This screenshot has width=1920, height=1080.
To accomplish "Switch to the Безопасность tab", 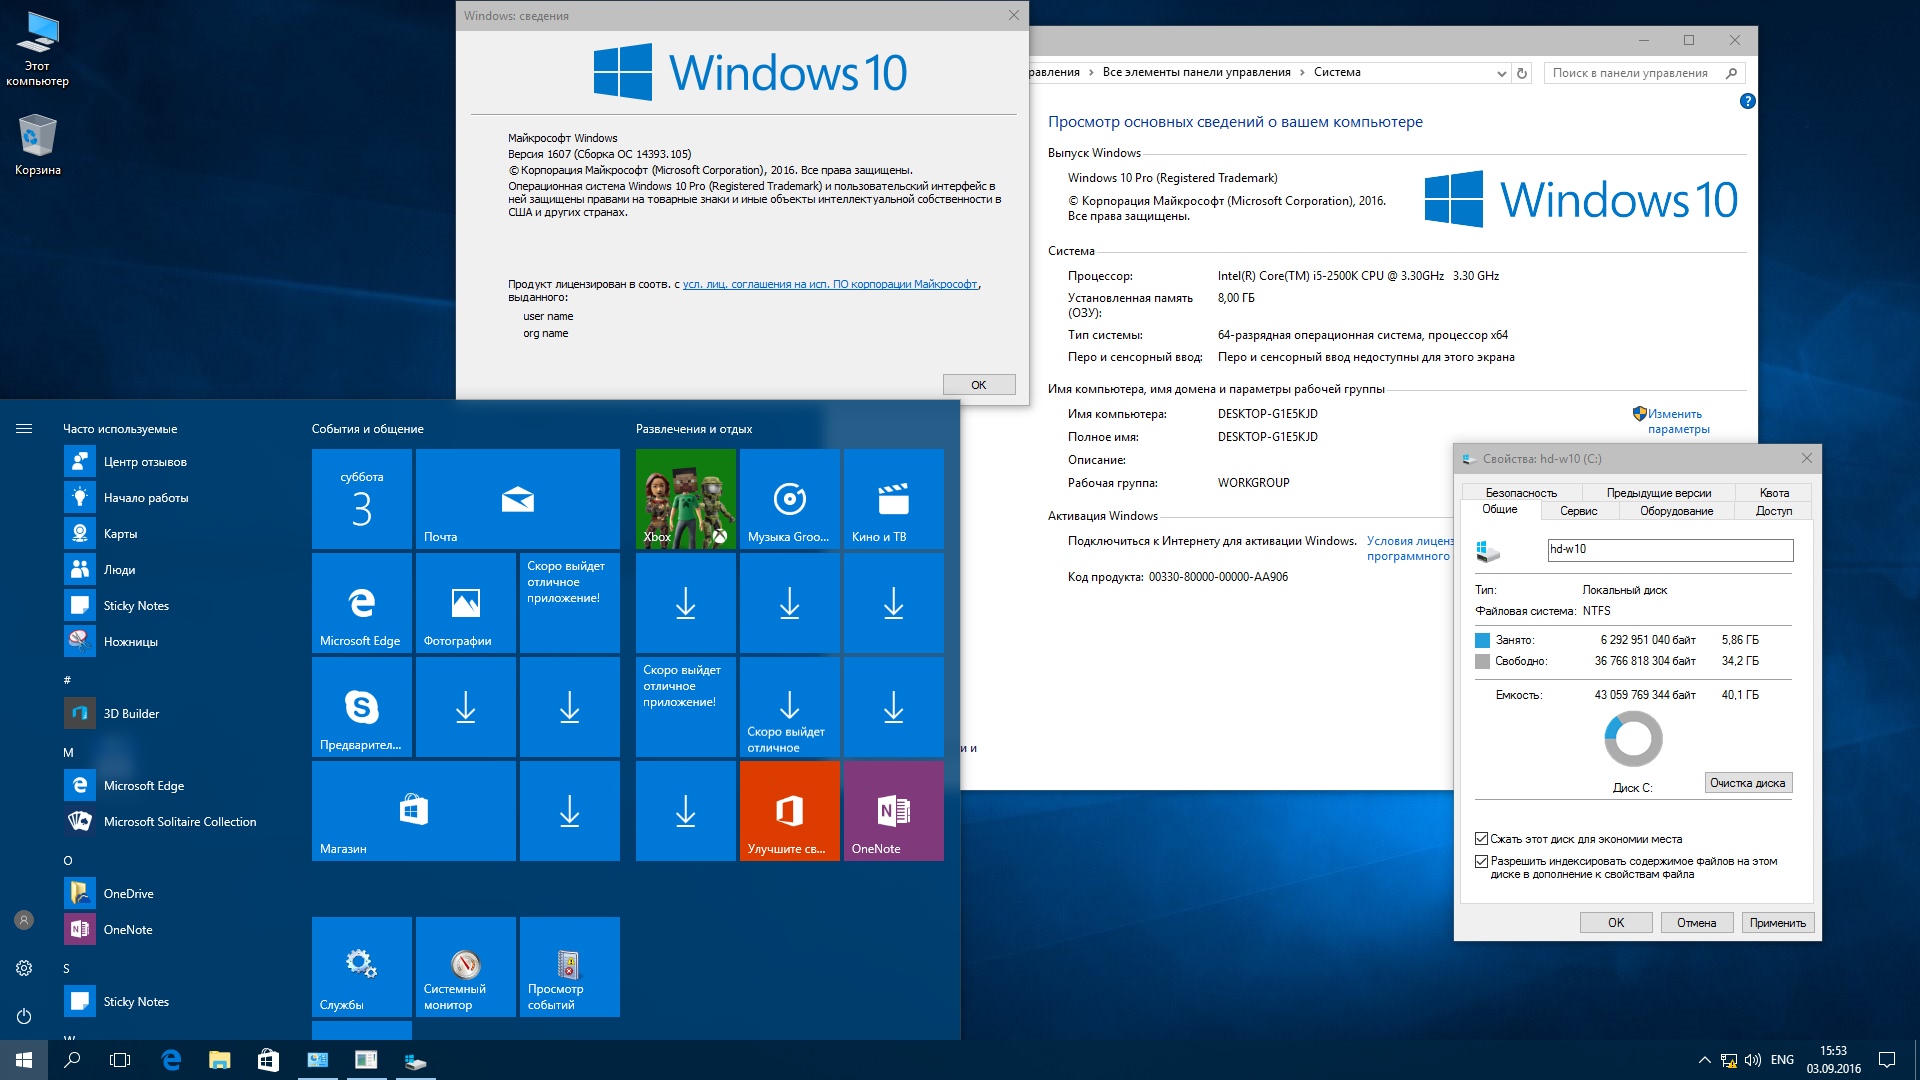I will (x=1521, y=492).
